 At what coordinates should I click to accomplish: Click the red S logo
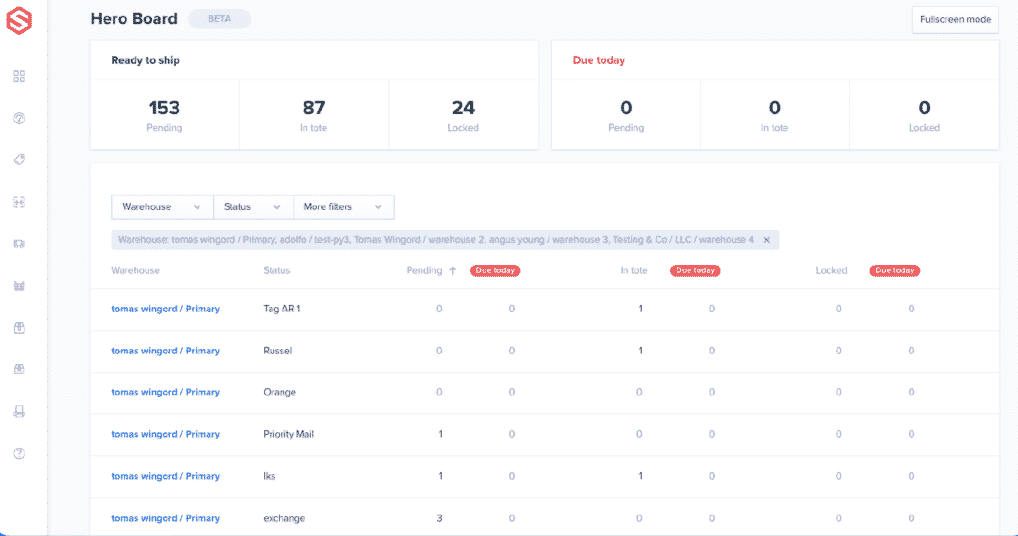pos(19,20)
